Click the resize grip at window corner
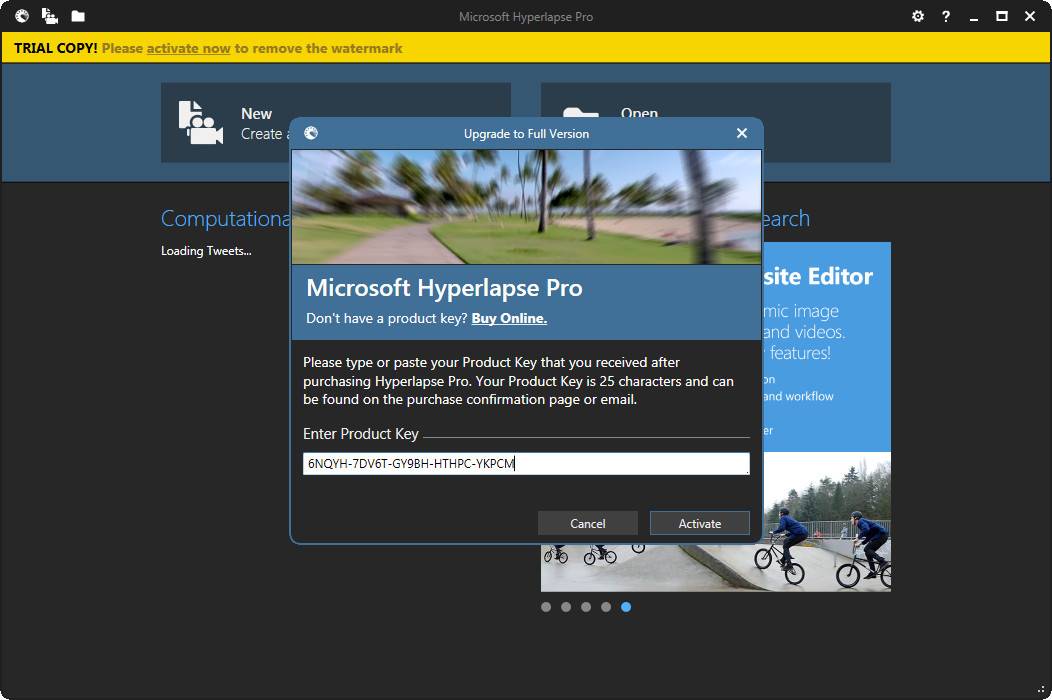 pos(1042,690)
